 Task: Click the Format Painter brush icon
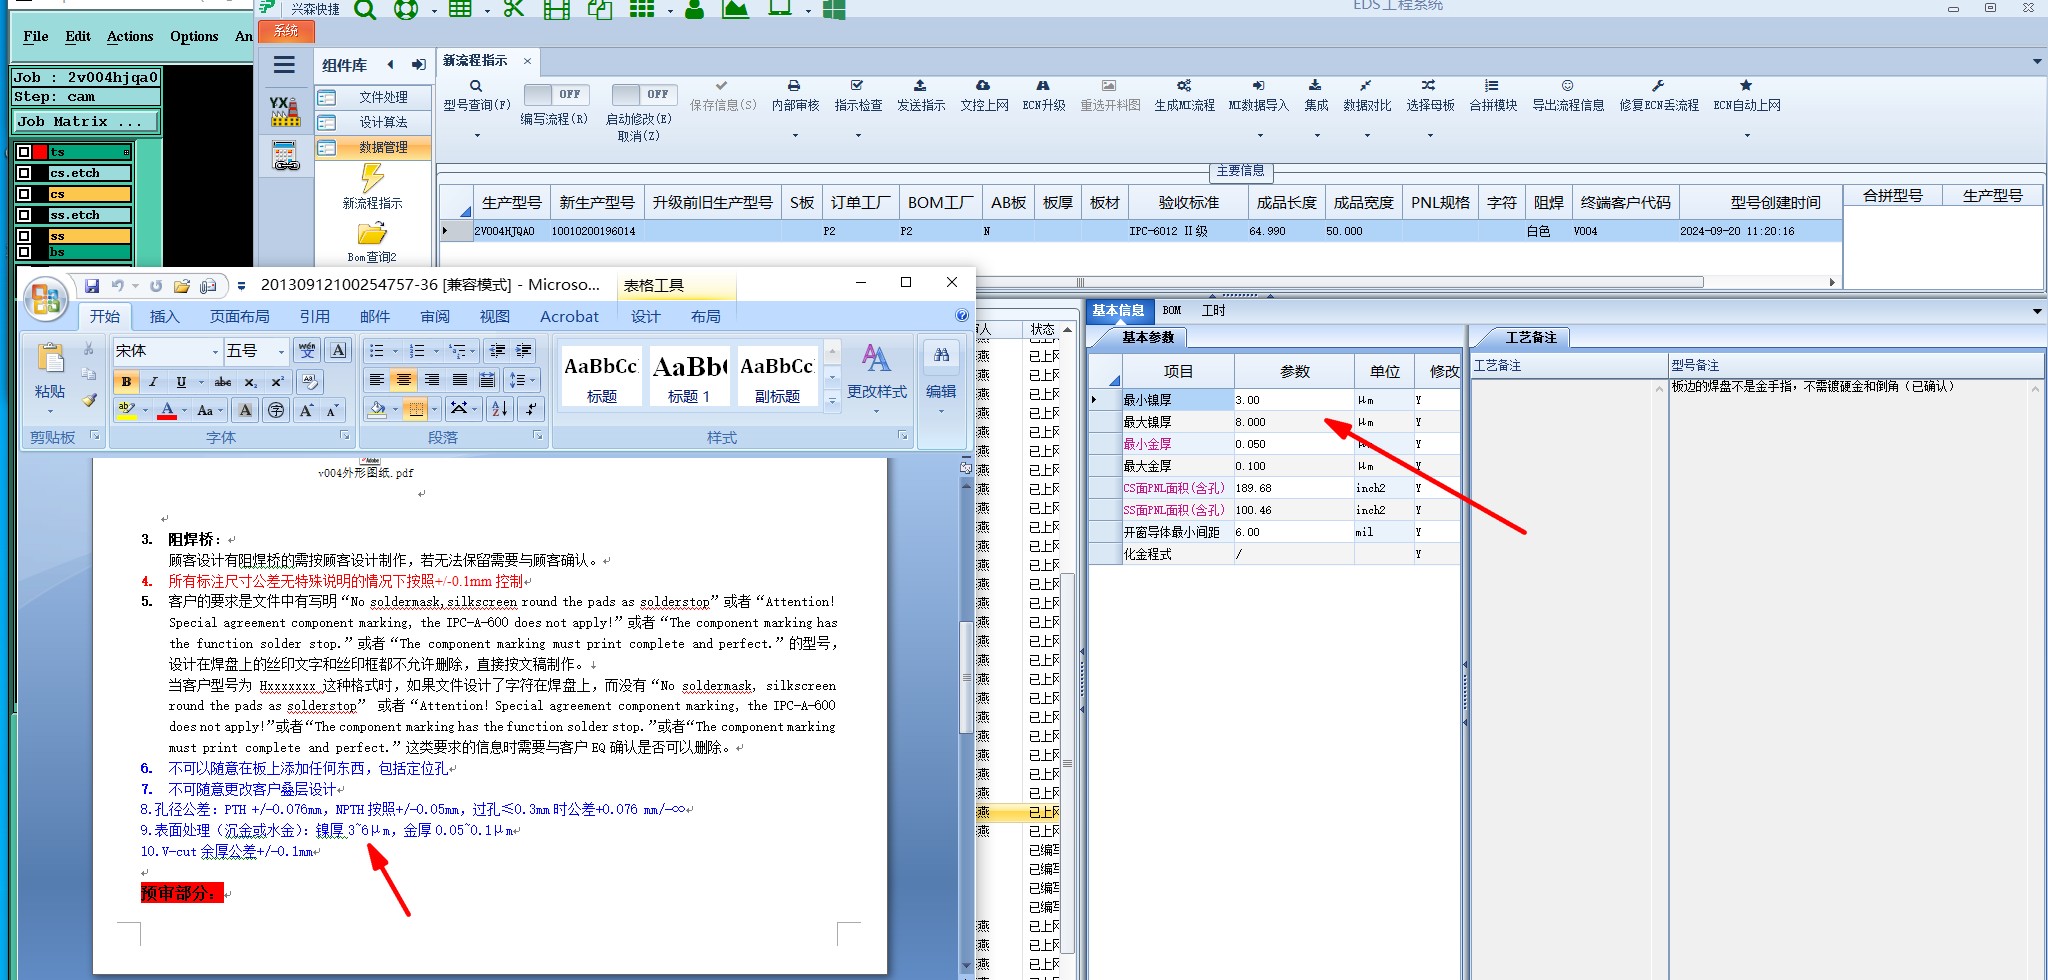(90, 400)
